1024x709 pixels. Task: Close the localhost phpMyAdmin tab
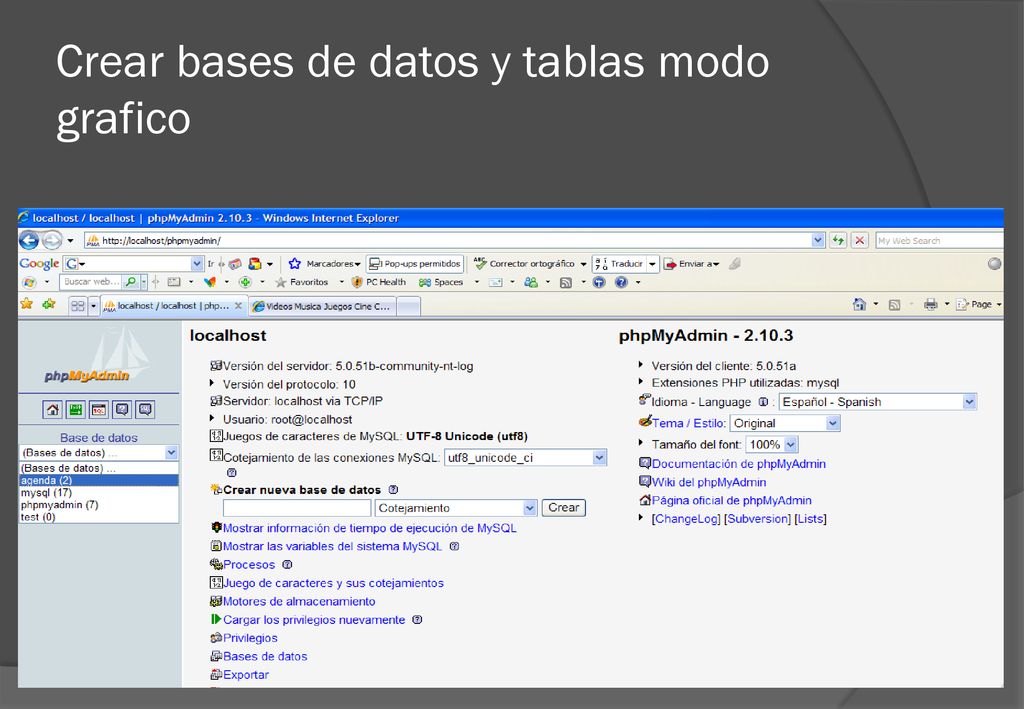coord(238,306)
